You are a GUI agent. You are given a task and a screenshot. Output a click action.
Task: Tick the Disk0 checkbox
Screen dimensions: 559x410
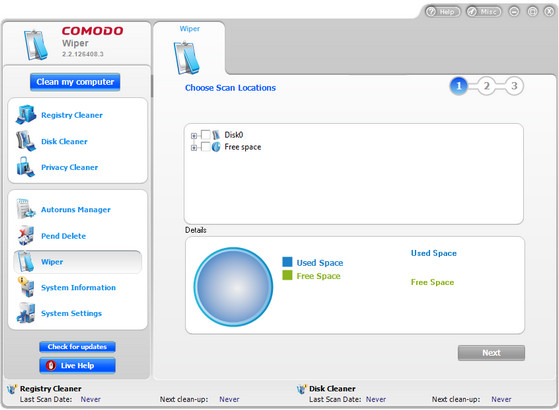click(x=206, y=135)
